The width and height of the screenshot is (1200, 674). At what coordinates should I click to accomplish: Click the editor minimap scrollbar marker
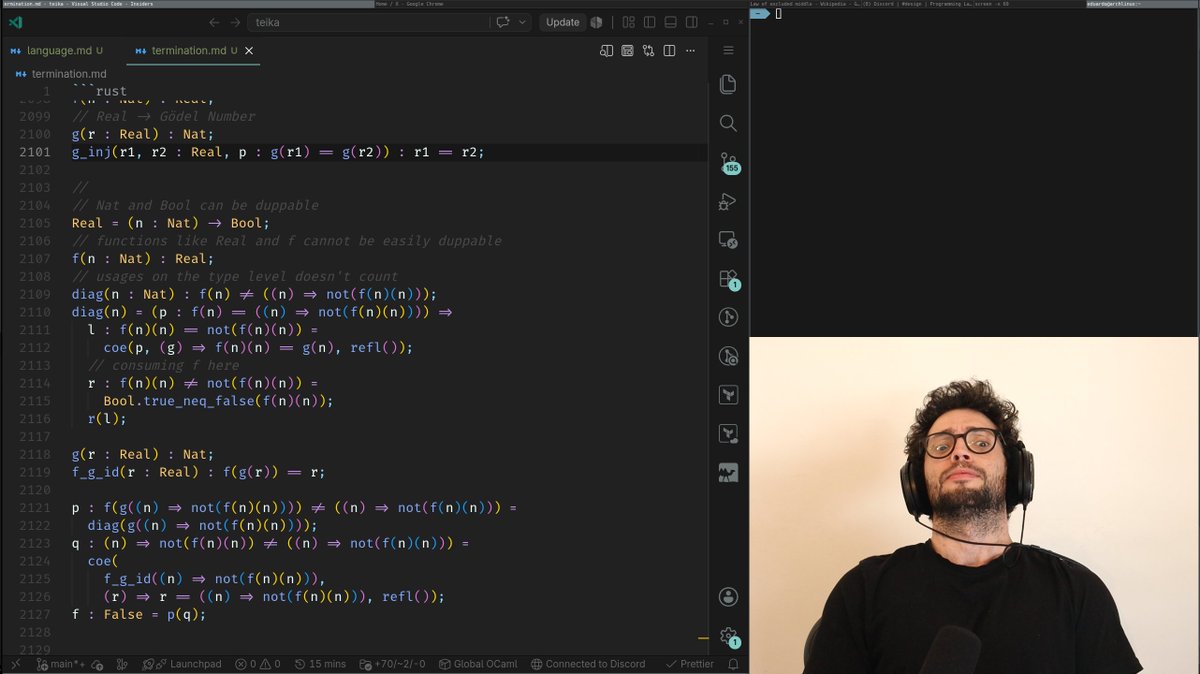click(704, 637)
